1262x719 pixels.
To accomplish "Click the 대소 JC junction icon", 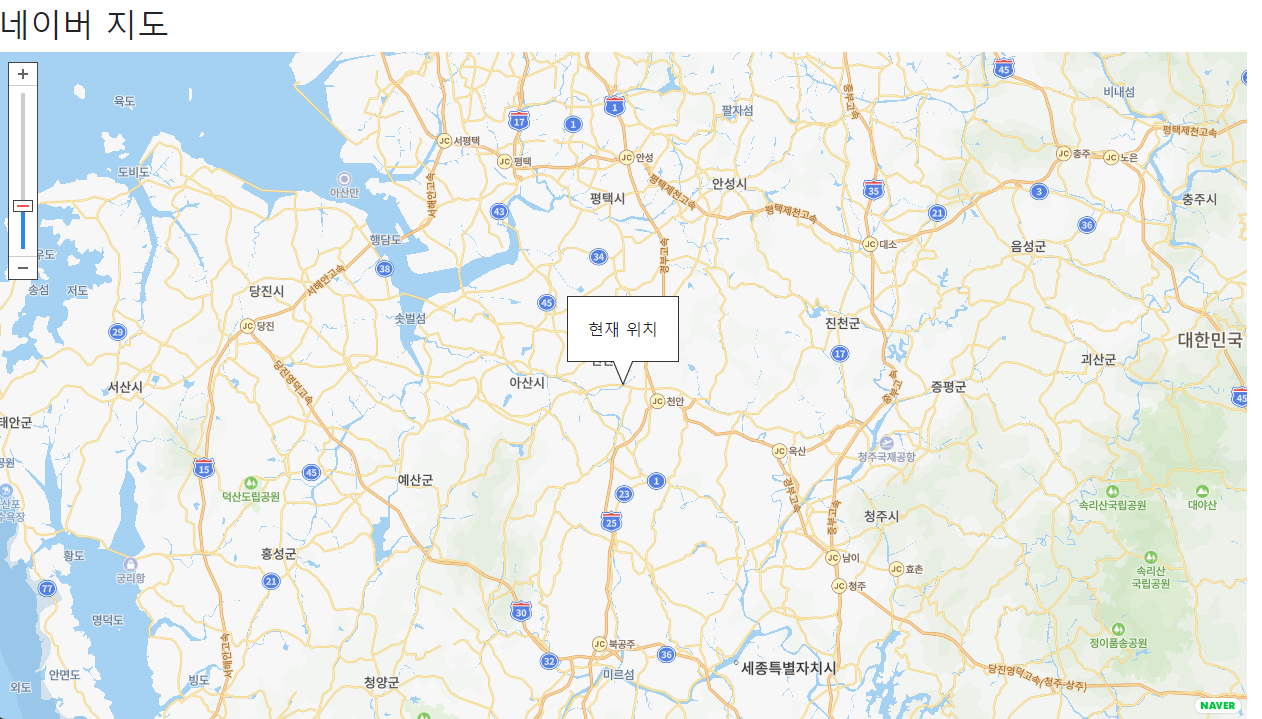I will 869,244.
